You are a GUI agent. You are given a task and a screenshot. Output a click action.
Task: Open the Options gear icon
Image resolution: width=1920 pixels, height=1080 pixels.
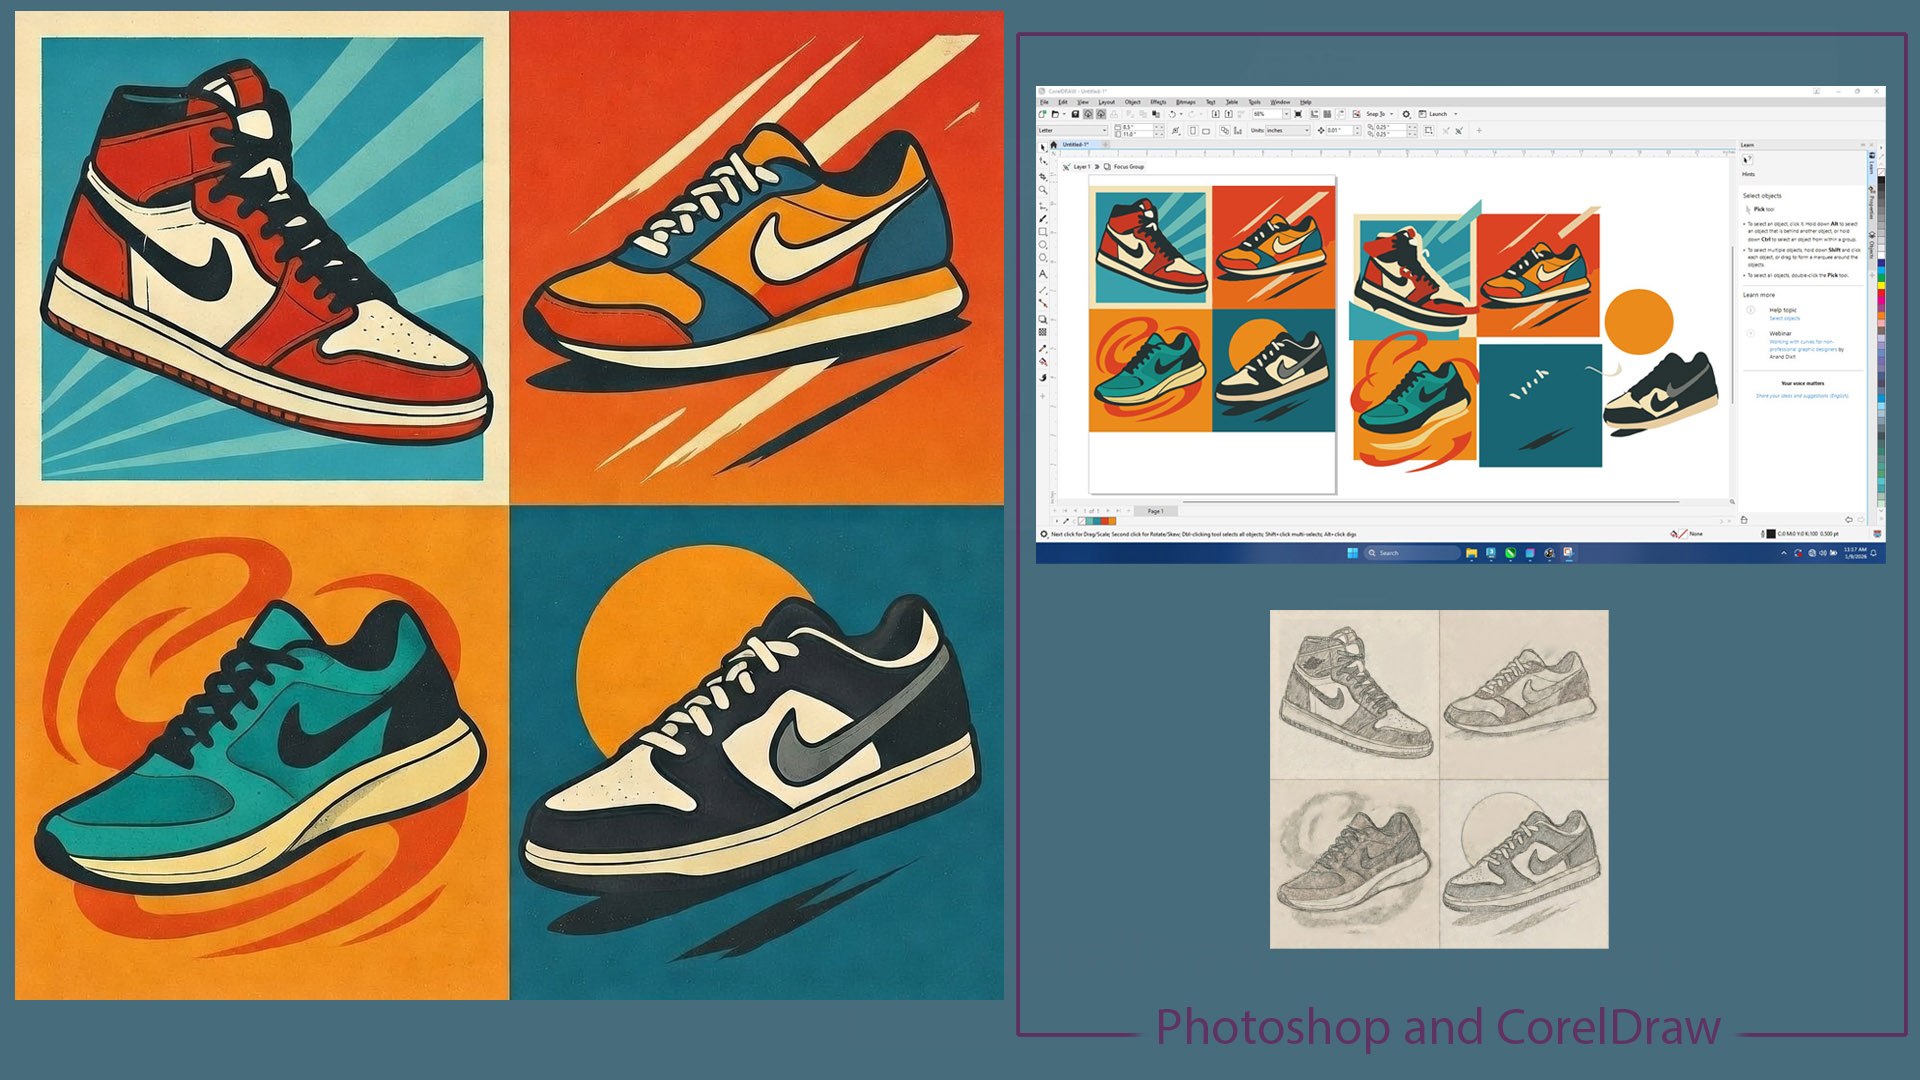coord(1406,114)
